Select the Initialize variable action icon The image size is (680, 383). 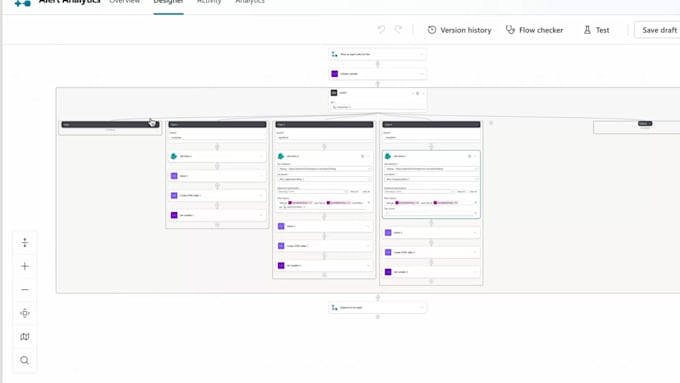(334, 74)
